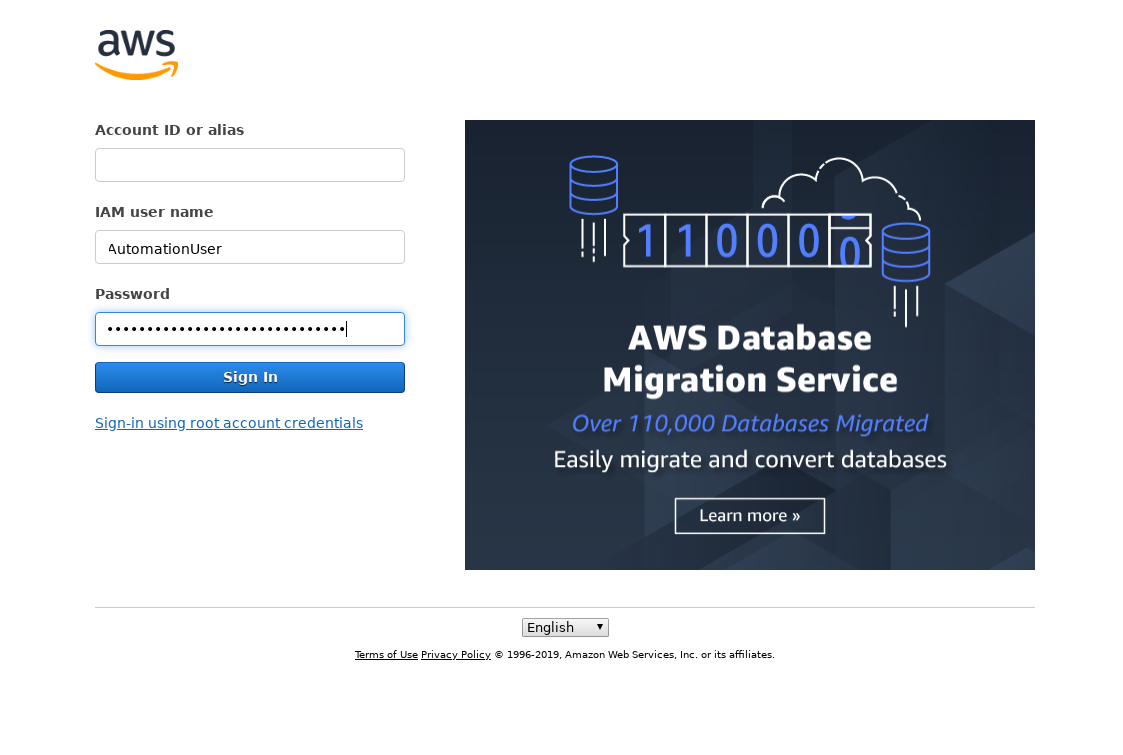This screenshot has width=1123, height=755.
Task: Open the Privacy Policy link
Action: (x=456, y=655)
